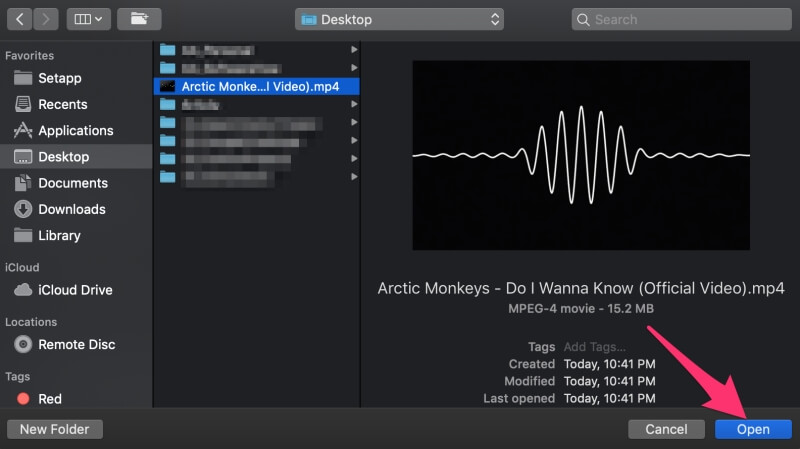Click the magnifying glass search icon
This screenshot has width=800, height=449.
click(x=583, y=20)
